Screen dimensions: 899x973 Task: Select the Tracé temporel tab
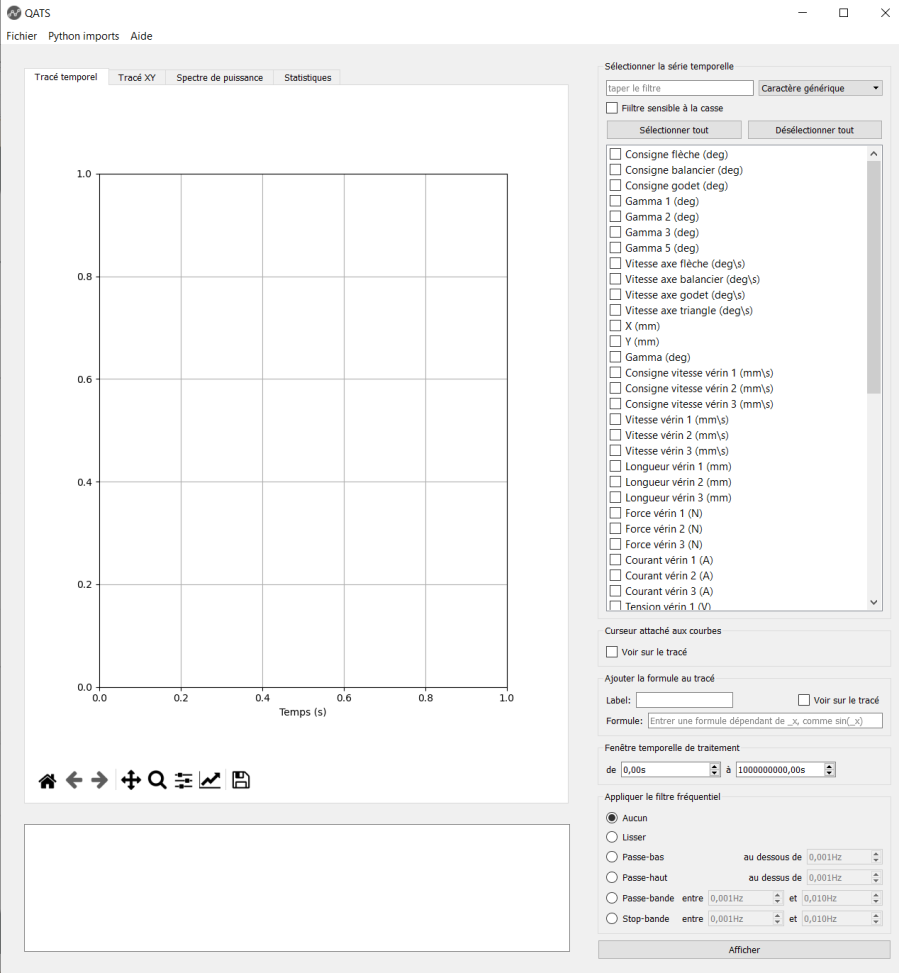[66, 77]
